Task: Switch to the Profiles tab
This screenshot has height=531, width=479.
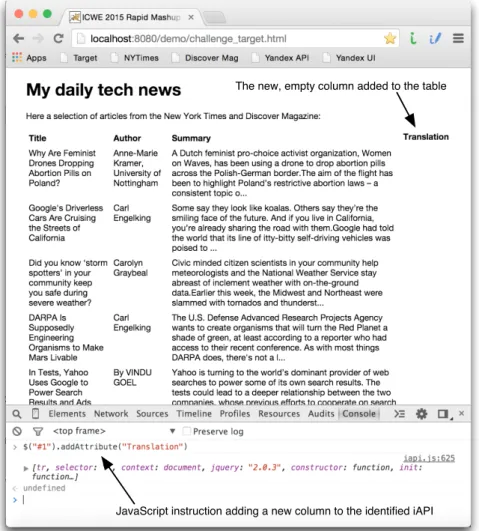Action: click(235, 414)
